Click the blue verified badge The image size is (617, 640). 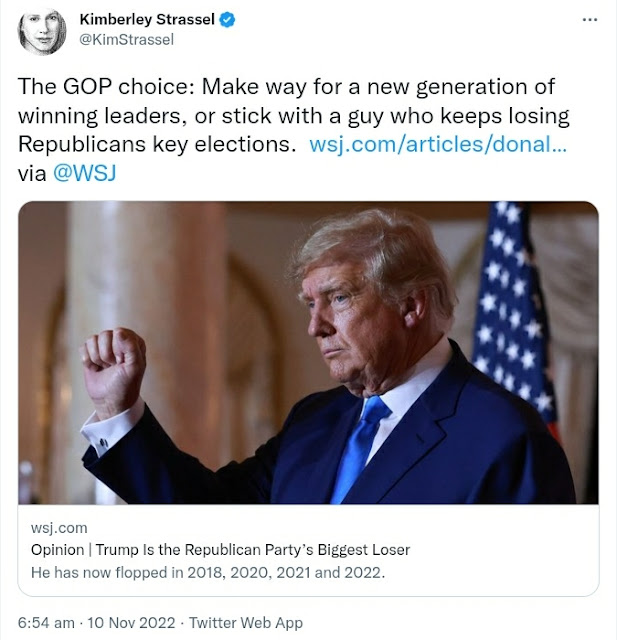227,20
